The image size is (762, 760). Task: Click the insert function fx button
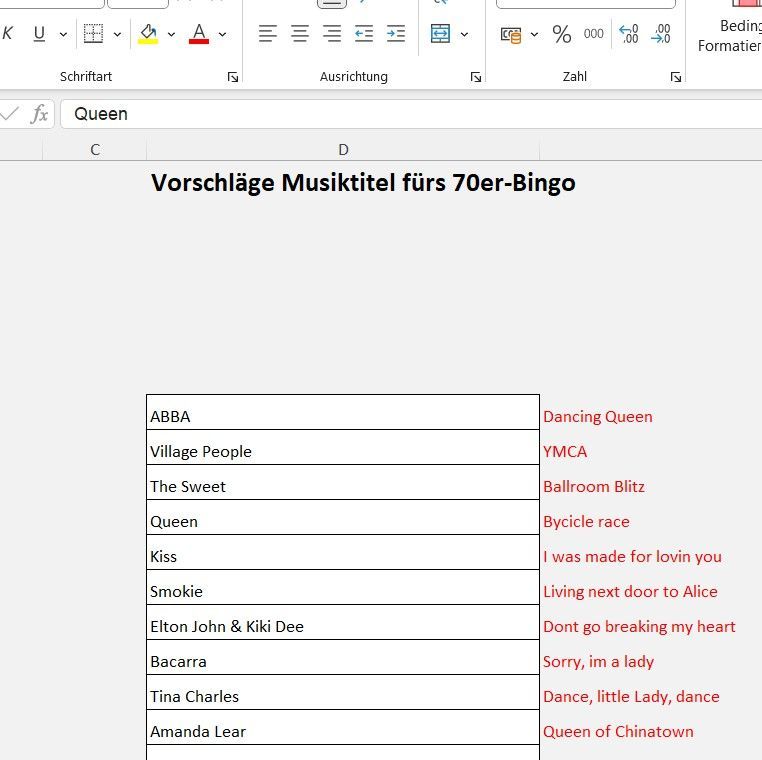point(39,114)
